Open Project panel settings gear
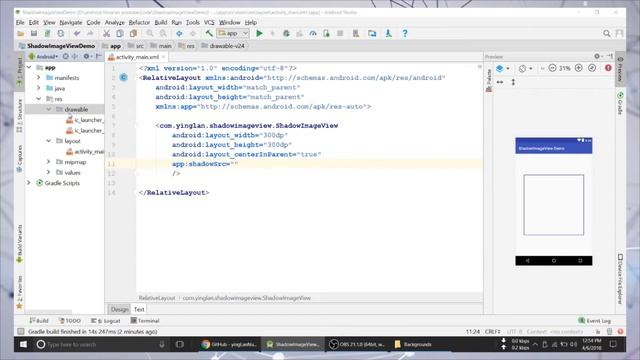This screenshot has width=640, height=360. [87, 56]
